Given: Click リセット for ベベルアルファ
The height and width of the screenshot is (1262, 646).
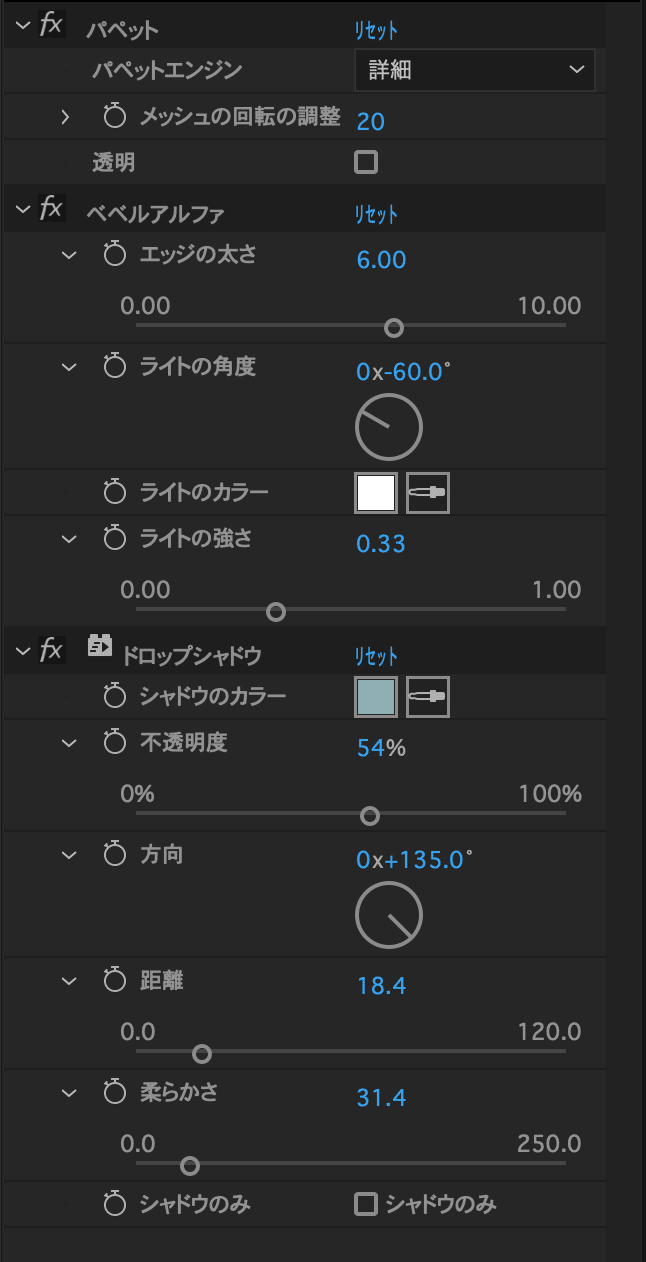Looking at the screenshot, I should pos(375,214).
